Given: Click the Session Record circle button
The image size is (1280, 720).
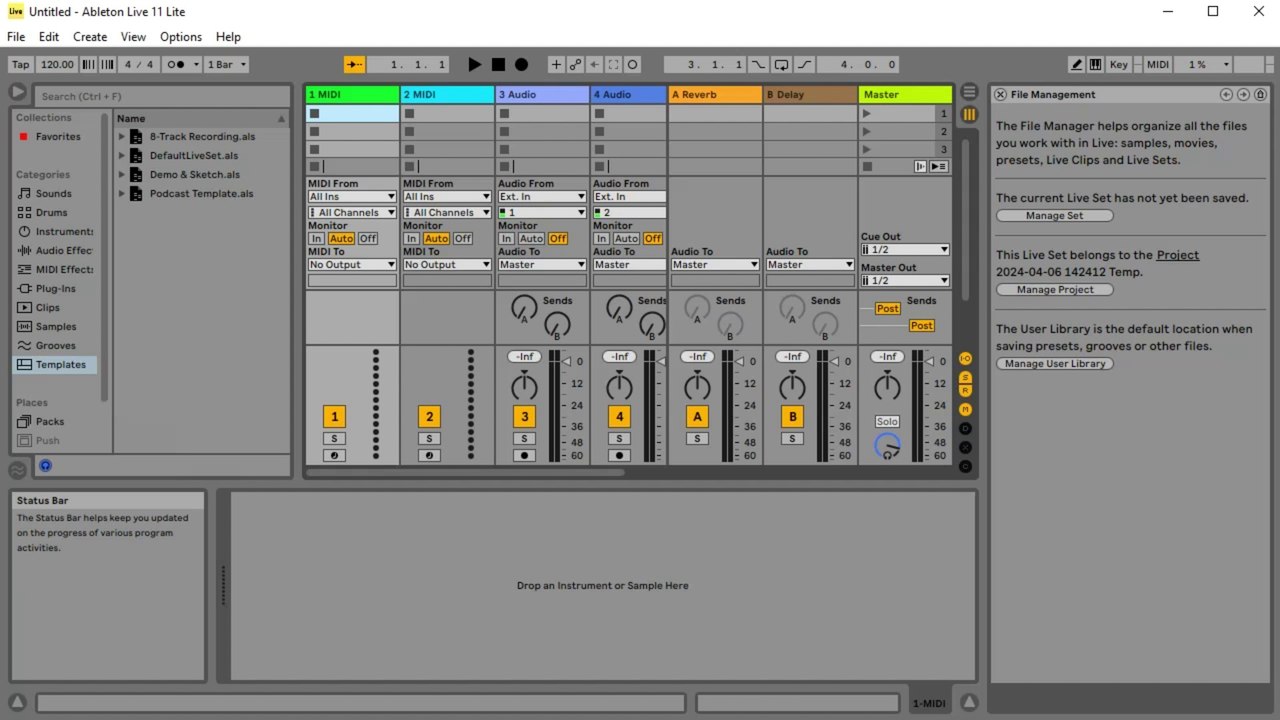Looking at the screenshot, I should coord(632,64).
